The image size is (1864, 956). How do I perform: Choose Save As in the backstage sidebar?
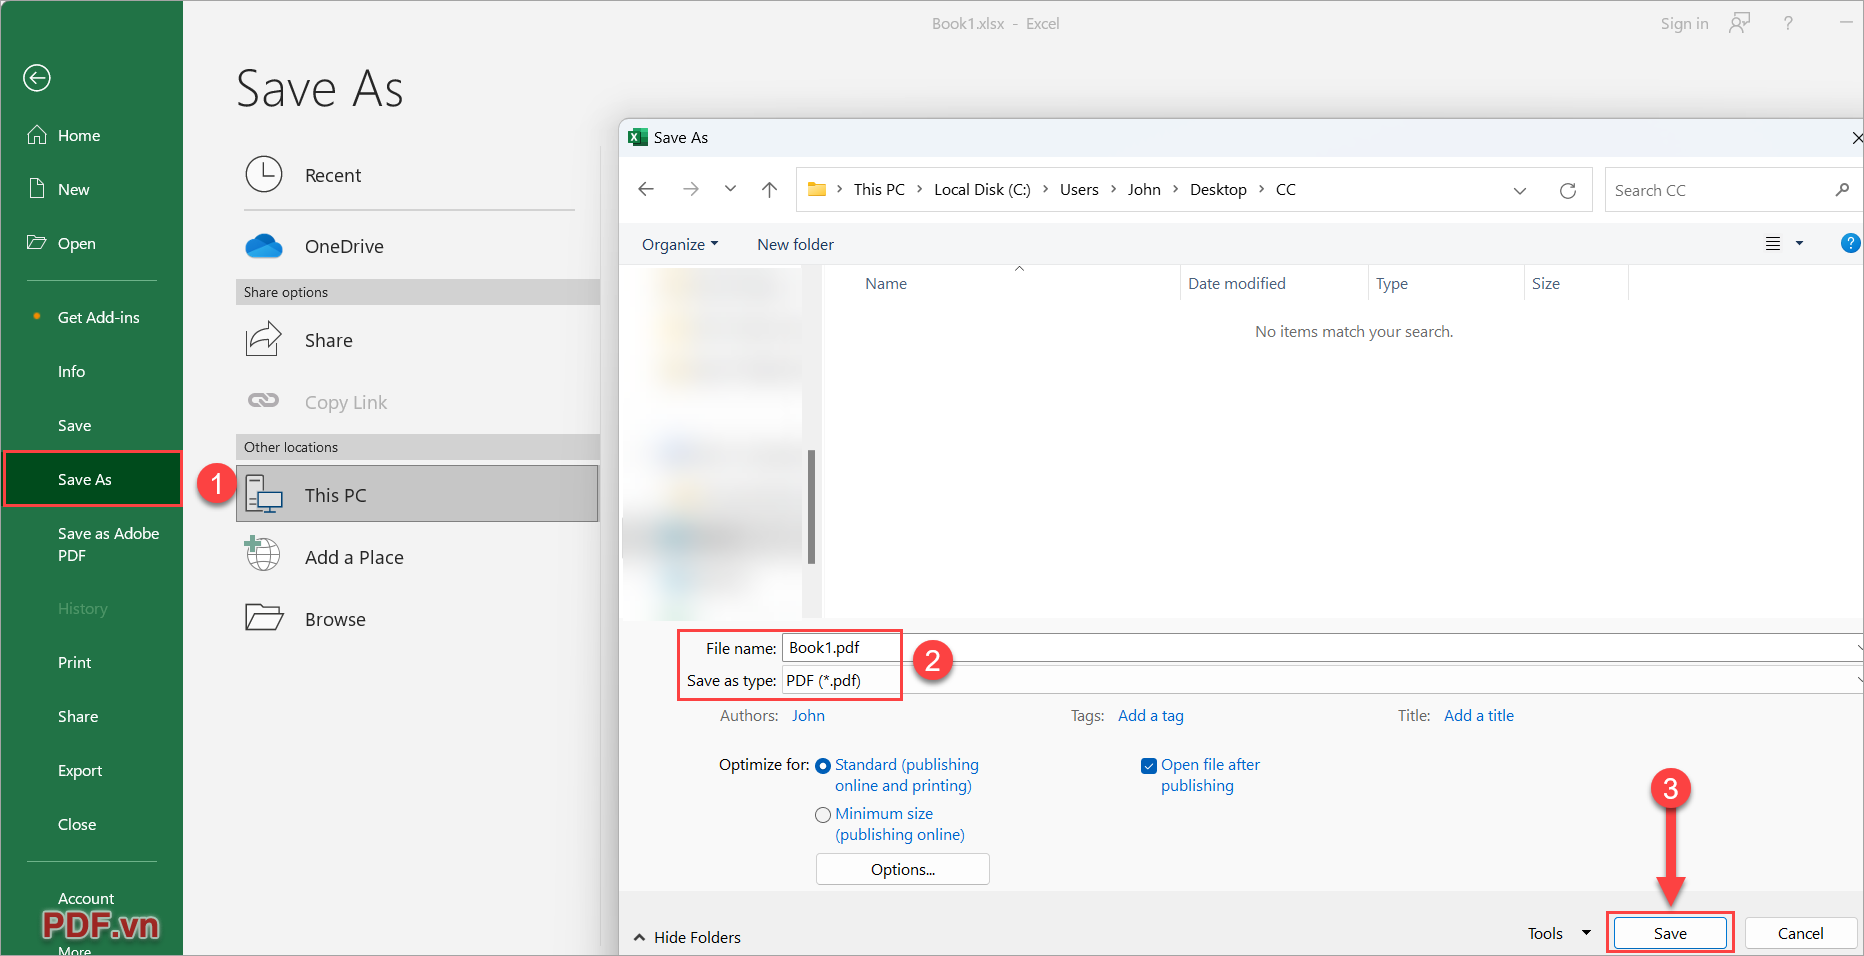pos(92,479)
